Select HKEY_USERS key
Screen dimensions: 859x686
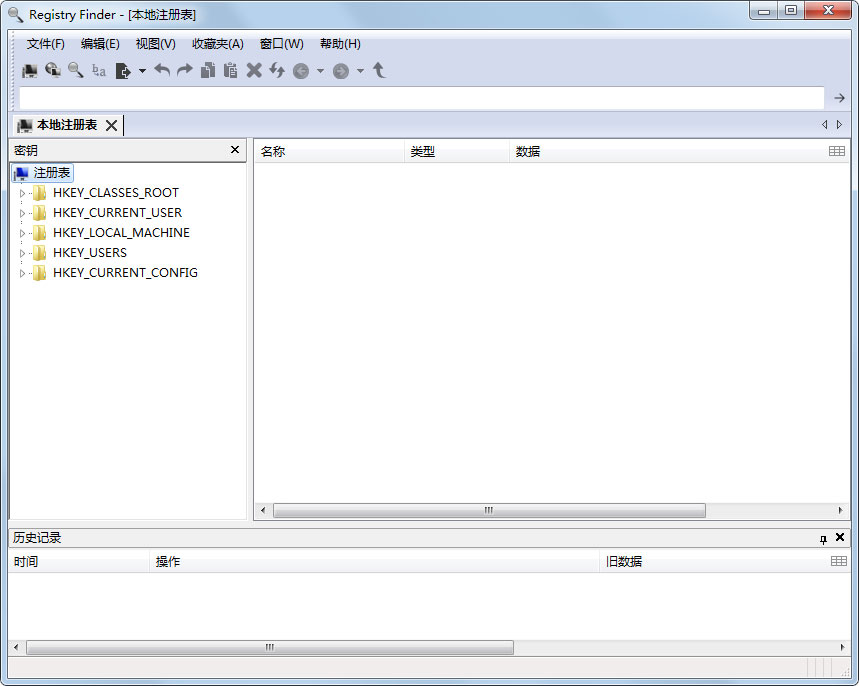tap(90, 253)
